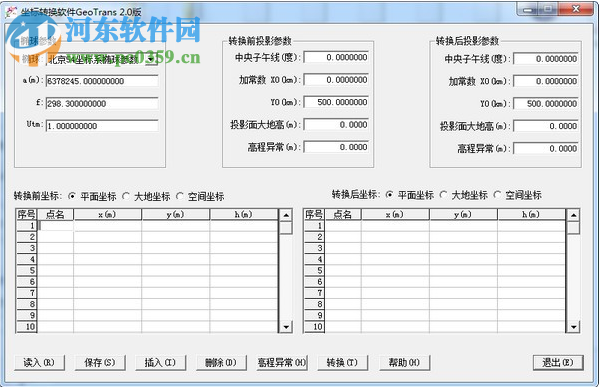Exit with the 退出(E) button
599x387 pixels.
click(558, 363)
